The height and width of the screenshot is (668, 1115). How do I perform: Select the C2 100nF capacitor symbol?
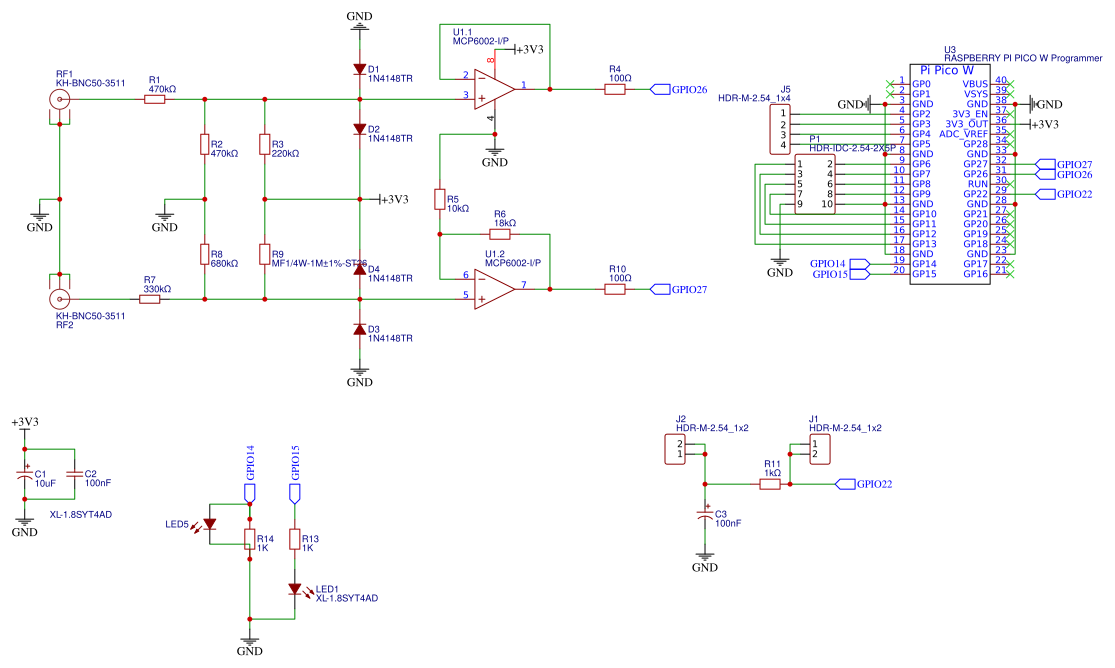tap(74, 475)
